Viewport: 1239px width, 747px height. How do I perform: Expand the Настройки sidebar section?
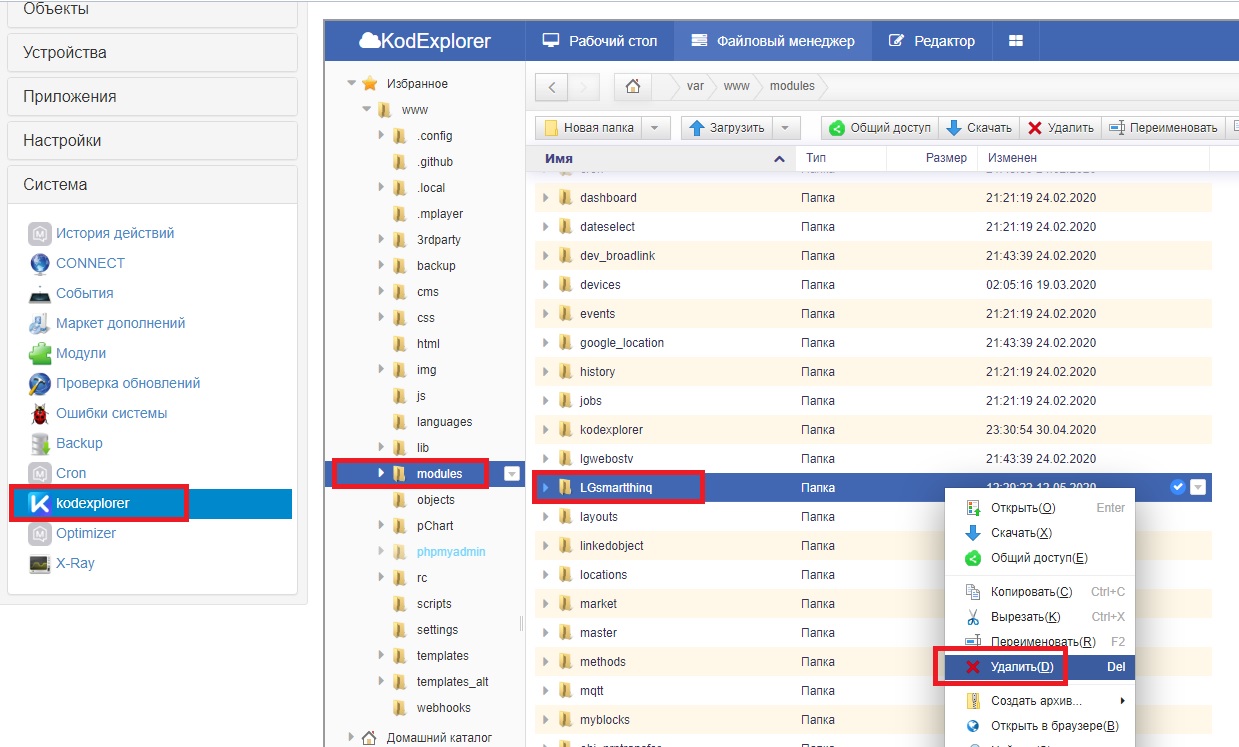coord(152,140)
